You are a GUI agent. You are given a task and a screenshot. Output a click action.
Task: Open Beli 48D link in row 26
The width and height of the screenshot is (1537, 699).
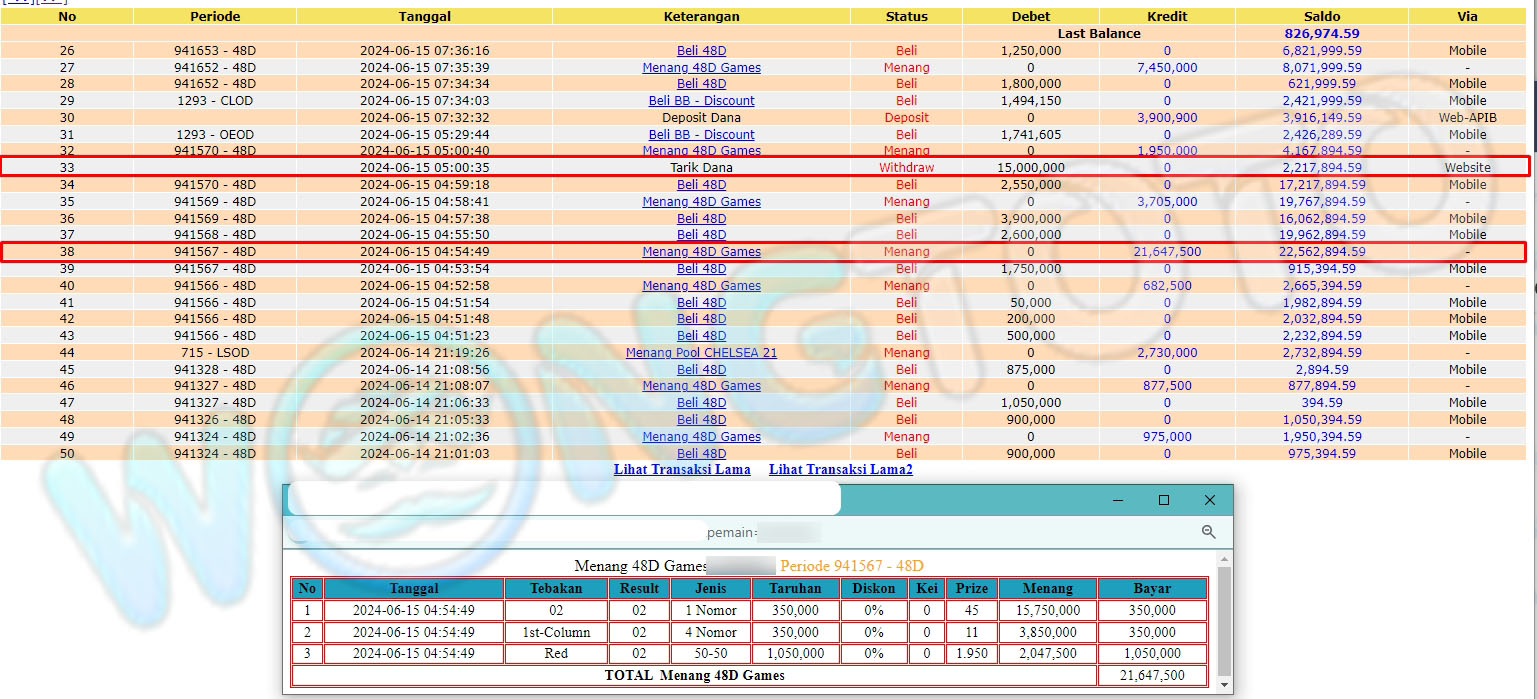[701, 51]
